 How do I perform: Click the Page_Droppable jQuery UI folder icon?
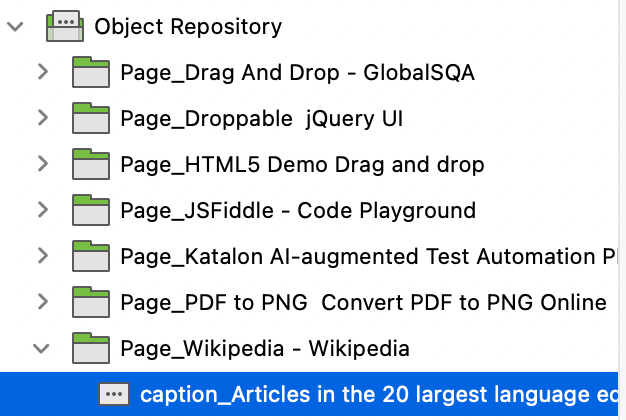91,118
